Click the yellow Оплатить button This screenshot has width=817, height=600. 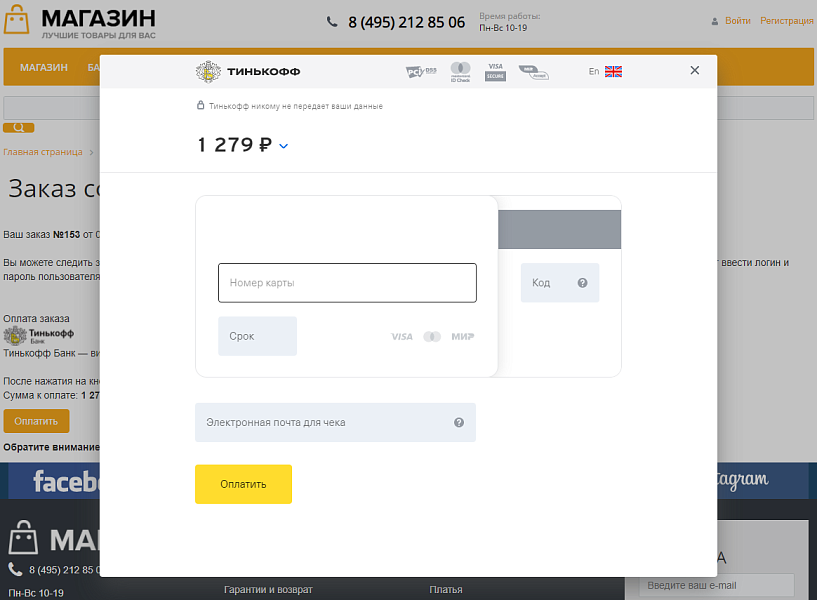point(243,483)
